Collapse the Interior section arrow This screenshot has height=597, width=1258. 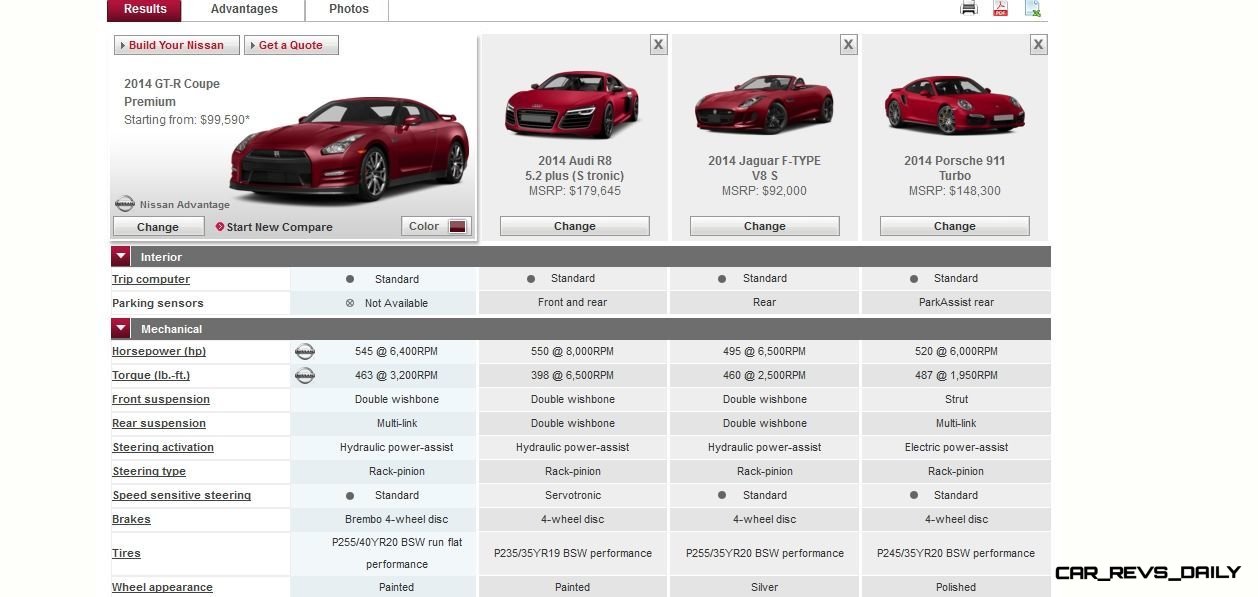click(x=120, y=257)
